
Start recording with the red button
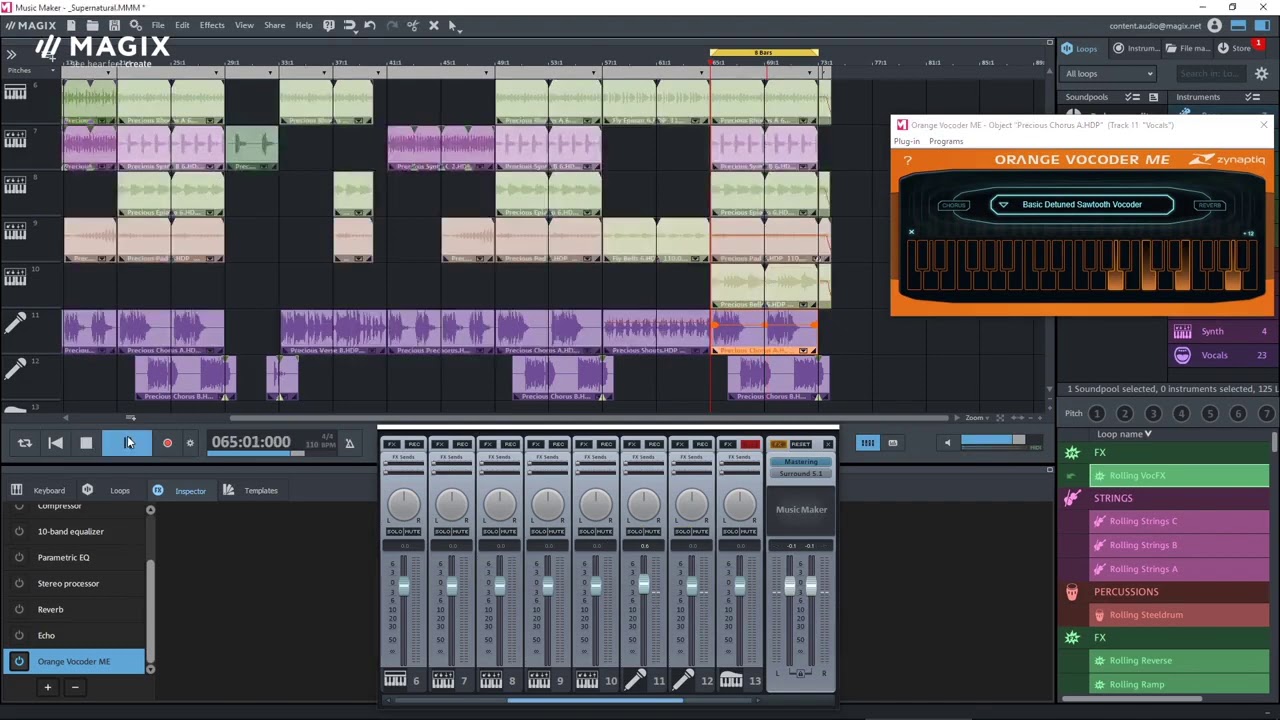point(167,443)
